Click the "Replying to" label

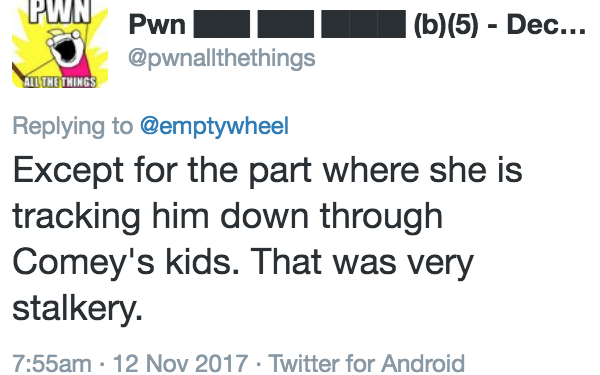(73, 126)
